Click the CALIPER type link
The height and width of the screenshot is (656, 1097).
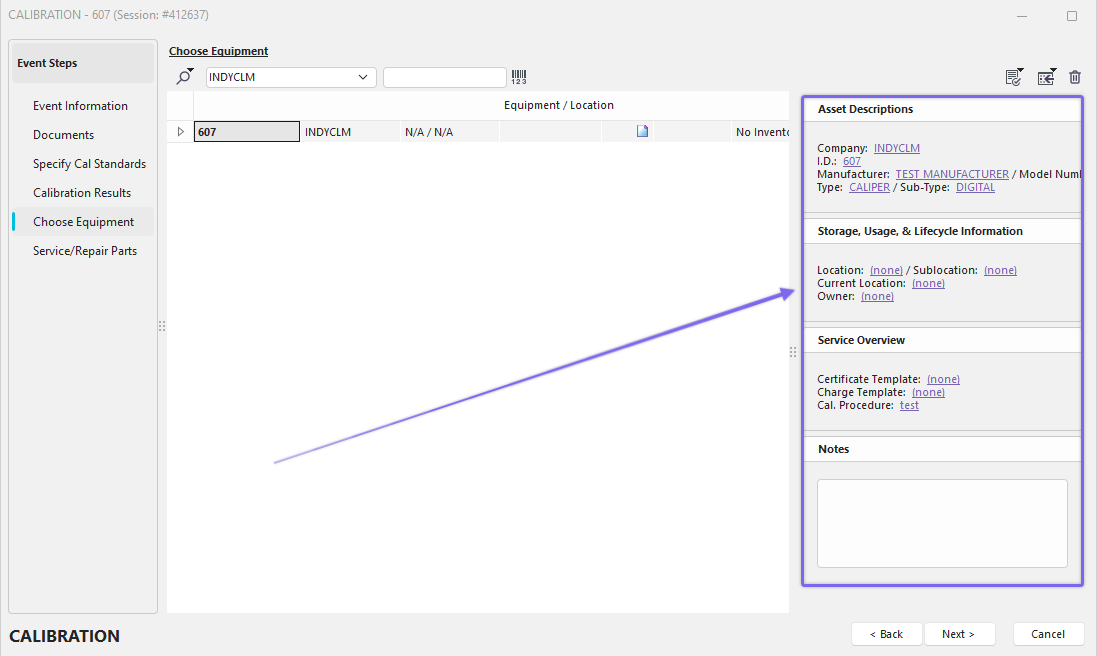(x=869, y=187)
